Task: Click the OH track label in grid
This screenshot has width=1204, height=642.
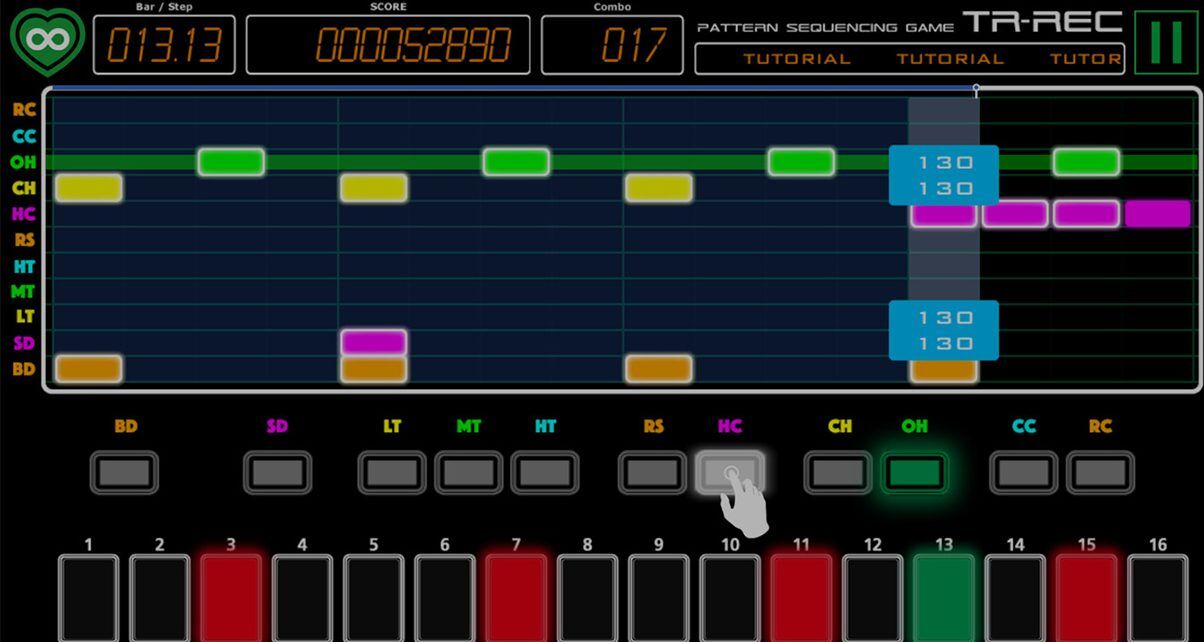Action: point(24,162)
